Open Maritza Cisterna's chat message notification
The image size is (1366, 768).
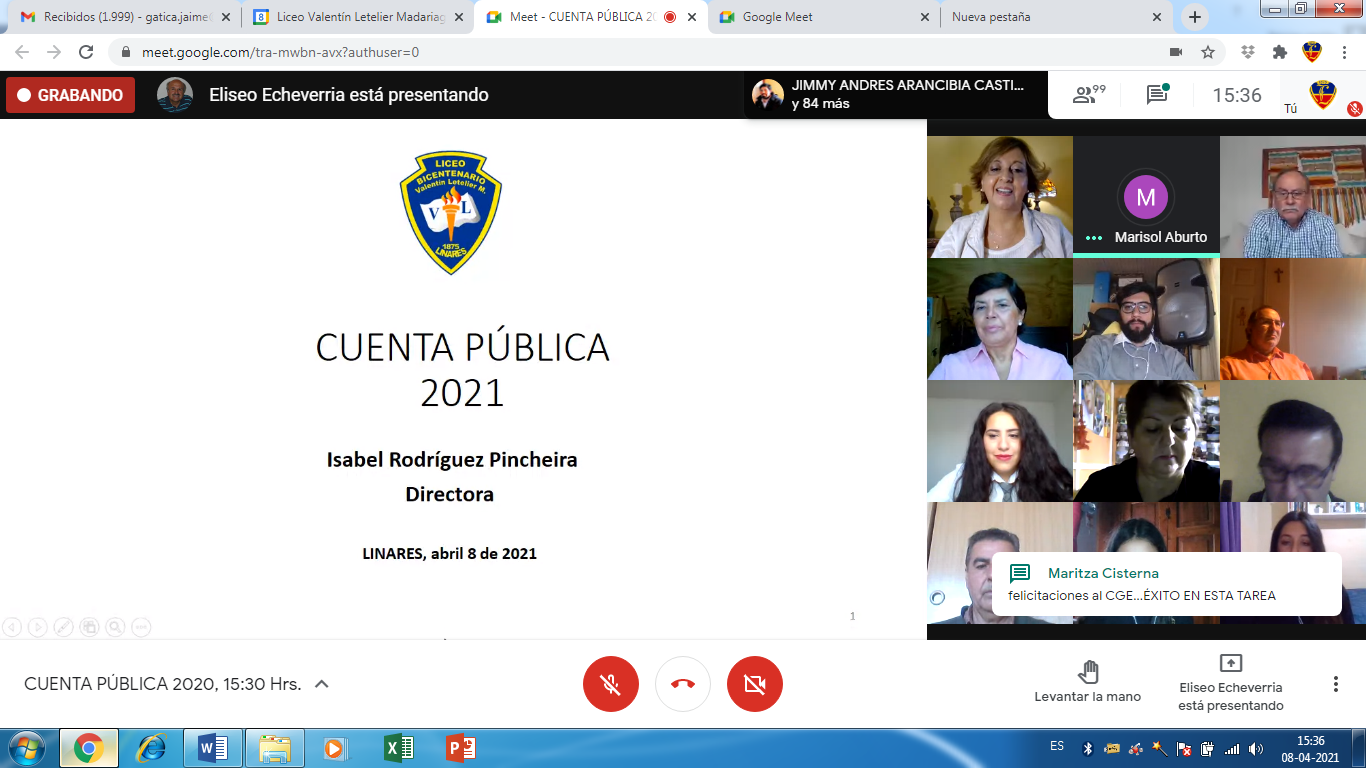point(1166,584)
